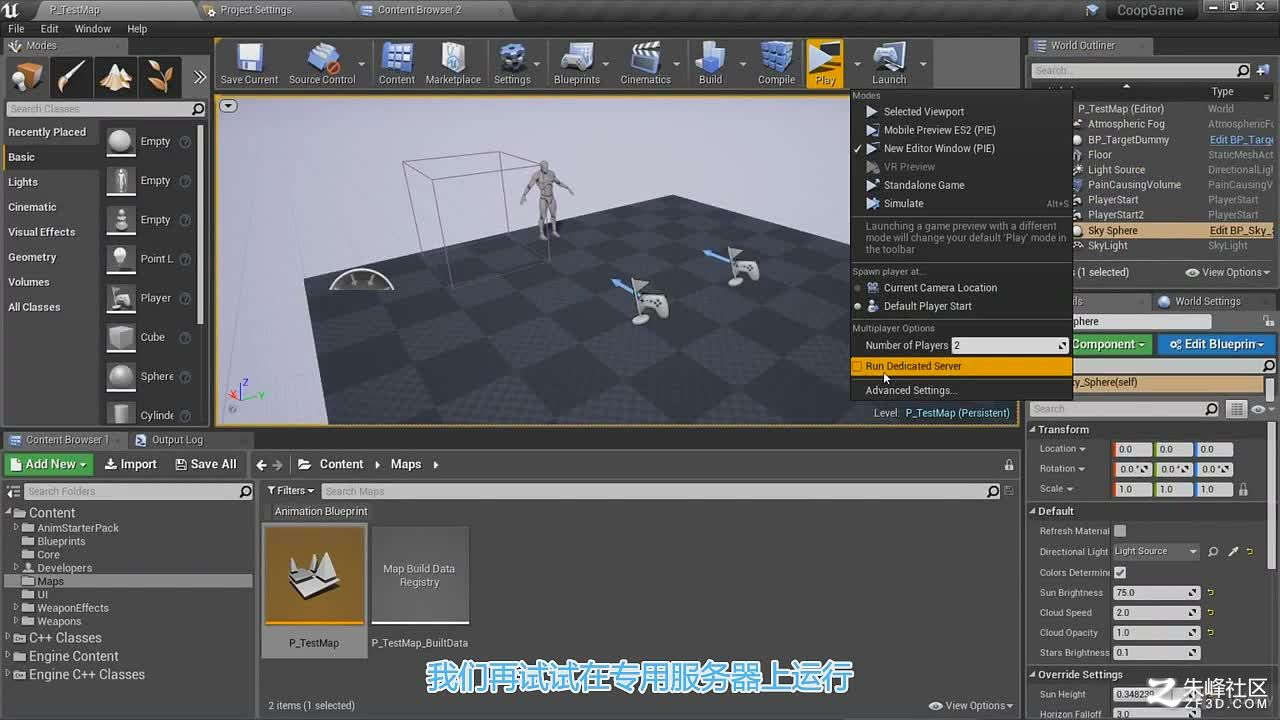Open Edit BP_TargetDummy link in outliner

pyautogui.click(x=1240, y=140)
